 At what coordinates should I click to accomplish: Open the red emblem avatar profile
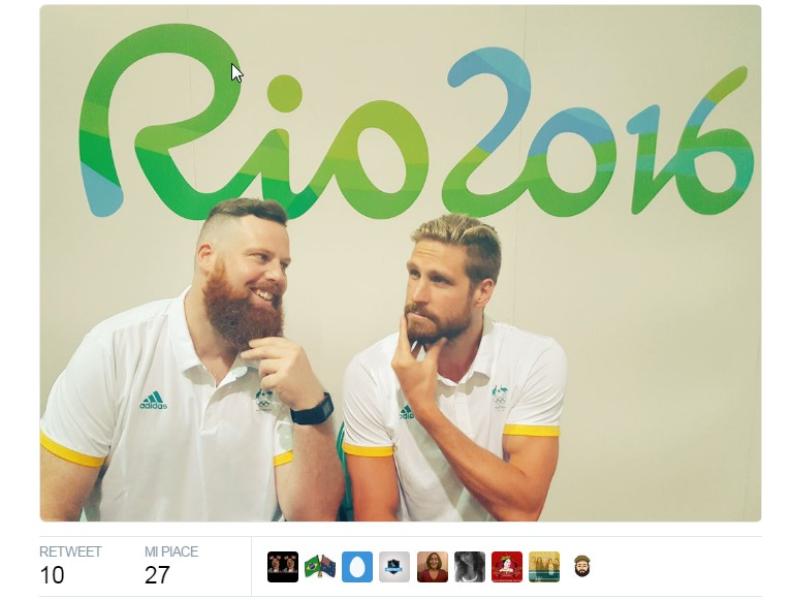tap(507, 567)
